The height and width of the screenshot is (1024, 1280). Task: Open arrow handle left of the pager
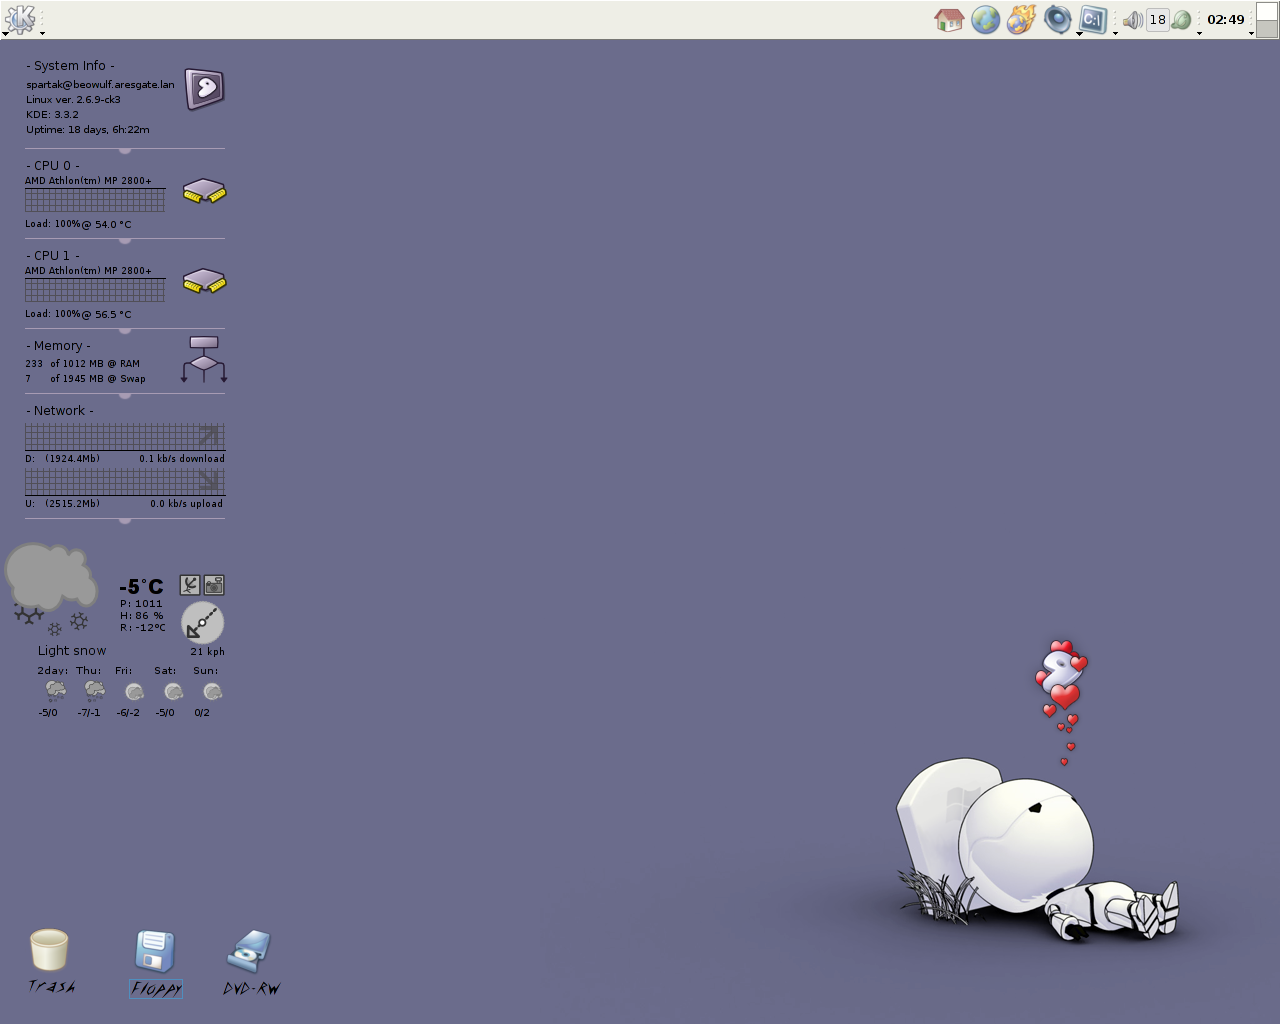coord(1251,34)
